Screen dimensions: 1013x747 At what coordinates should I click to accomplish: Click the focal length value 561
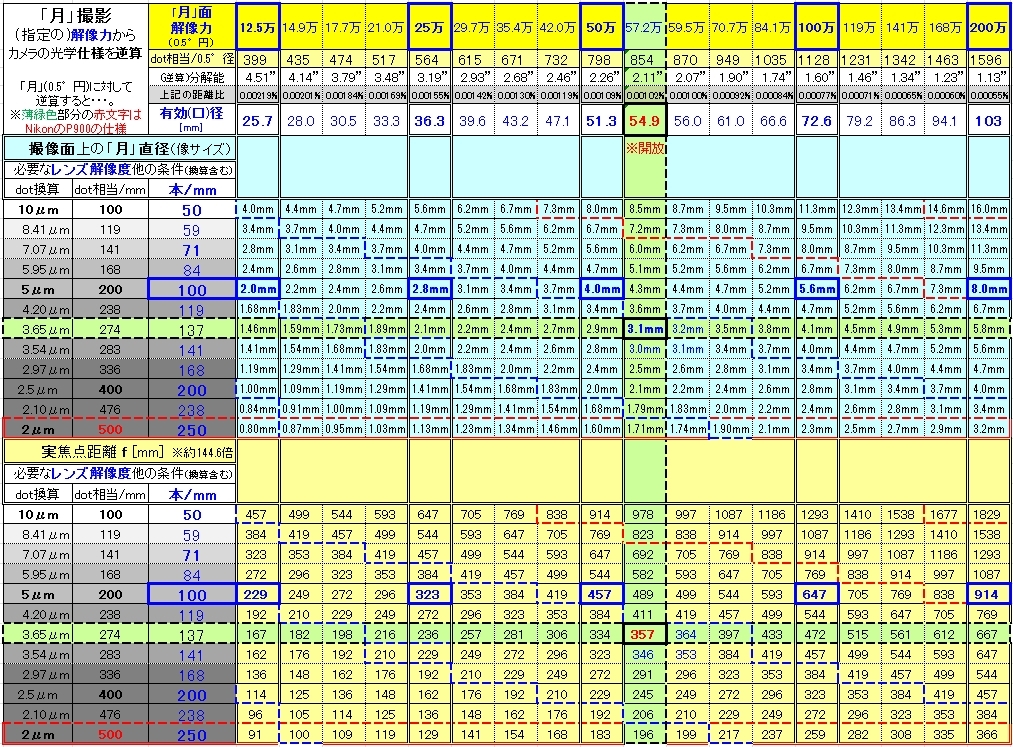point(902,635)
